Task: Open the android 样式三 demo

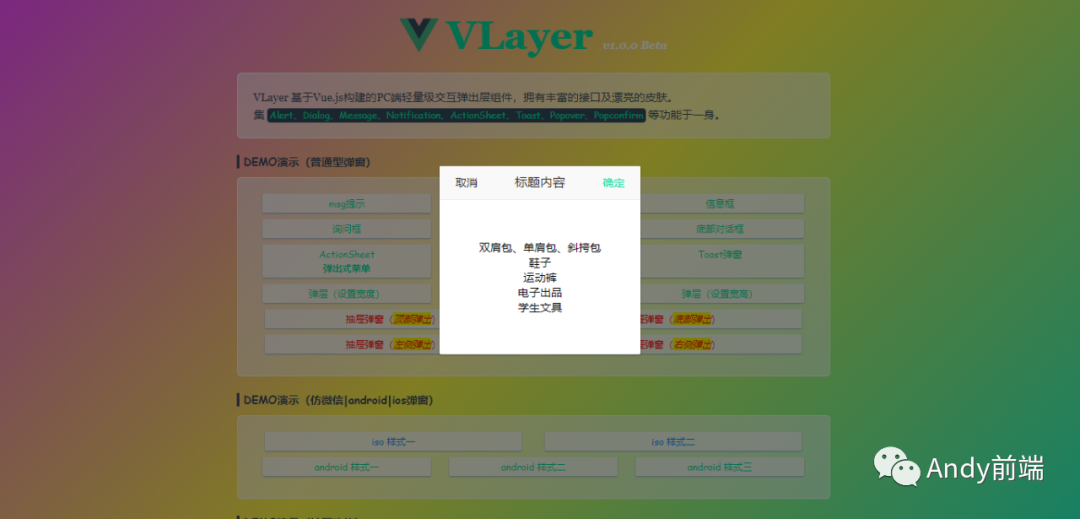Action: [x=720, y=467]
